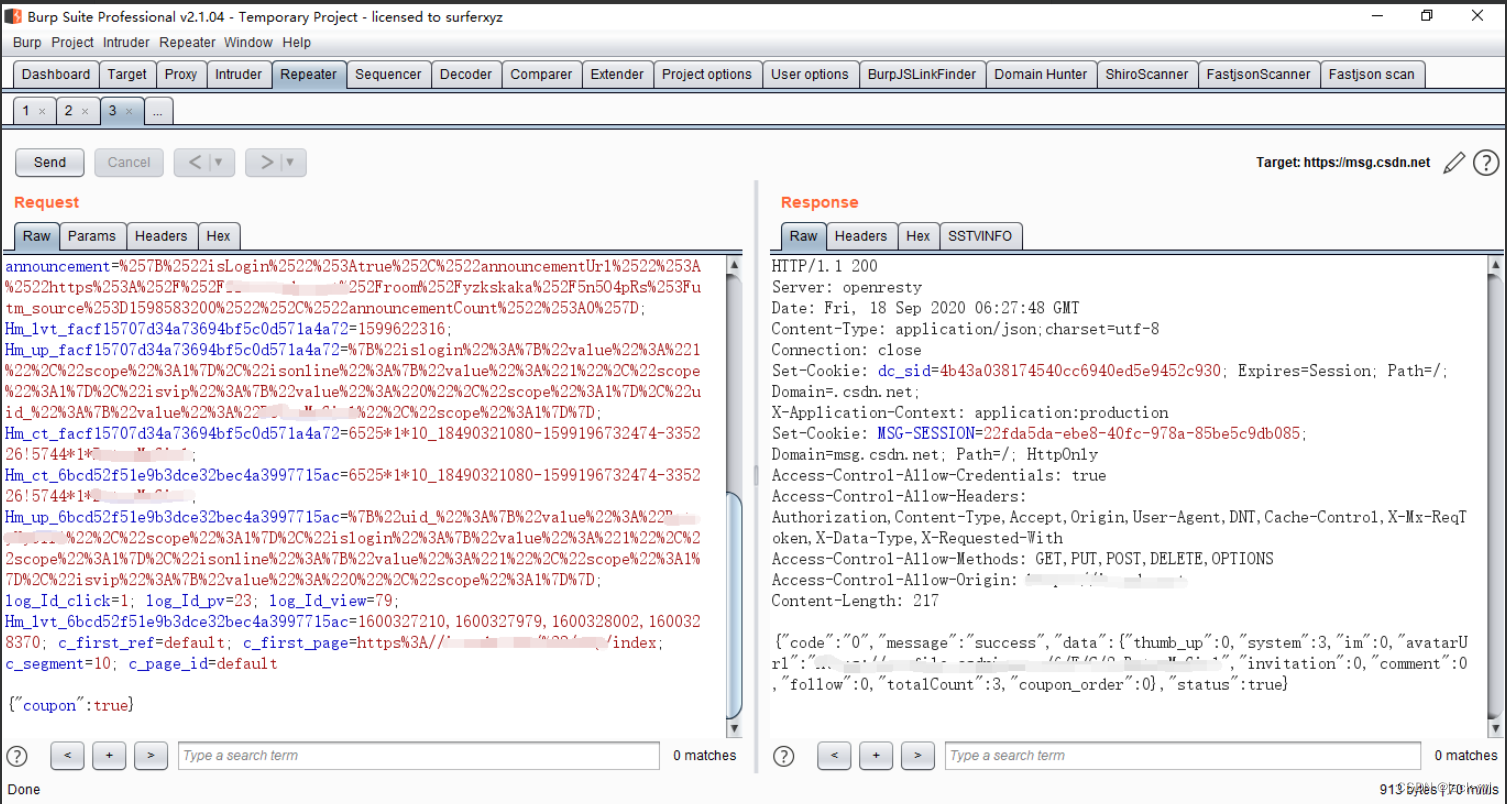The height and width of the screenshot is (804, 1507).
Task: Open the BurpJSLinkFinder tab
Action: pyautogui.click(x=922, y=74)
